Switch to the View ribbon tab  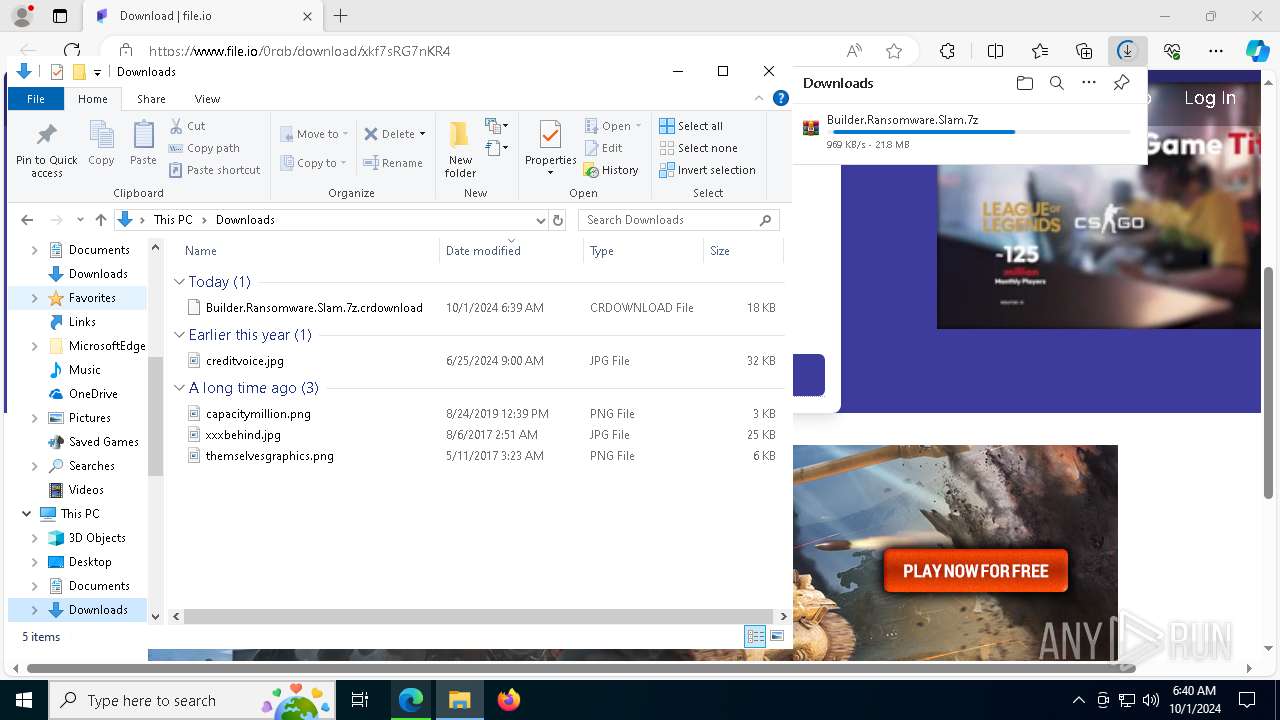coord(207,99)
